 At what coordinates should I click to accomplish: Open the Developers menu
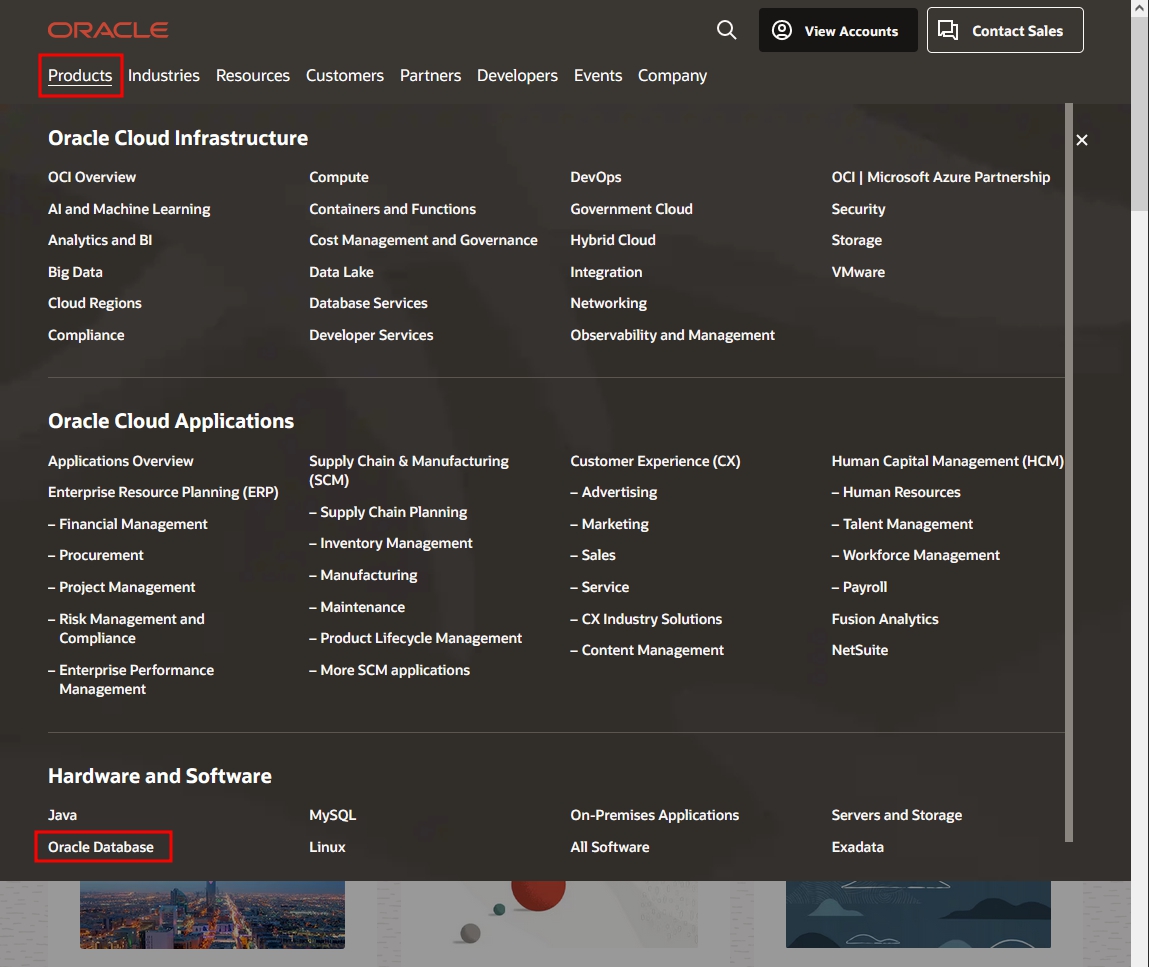pos(517,75)
